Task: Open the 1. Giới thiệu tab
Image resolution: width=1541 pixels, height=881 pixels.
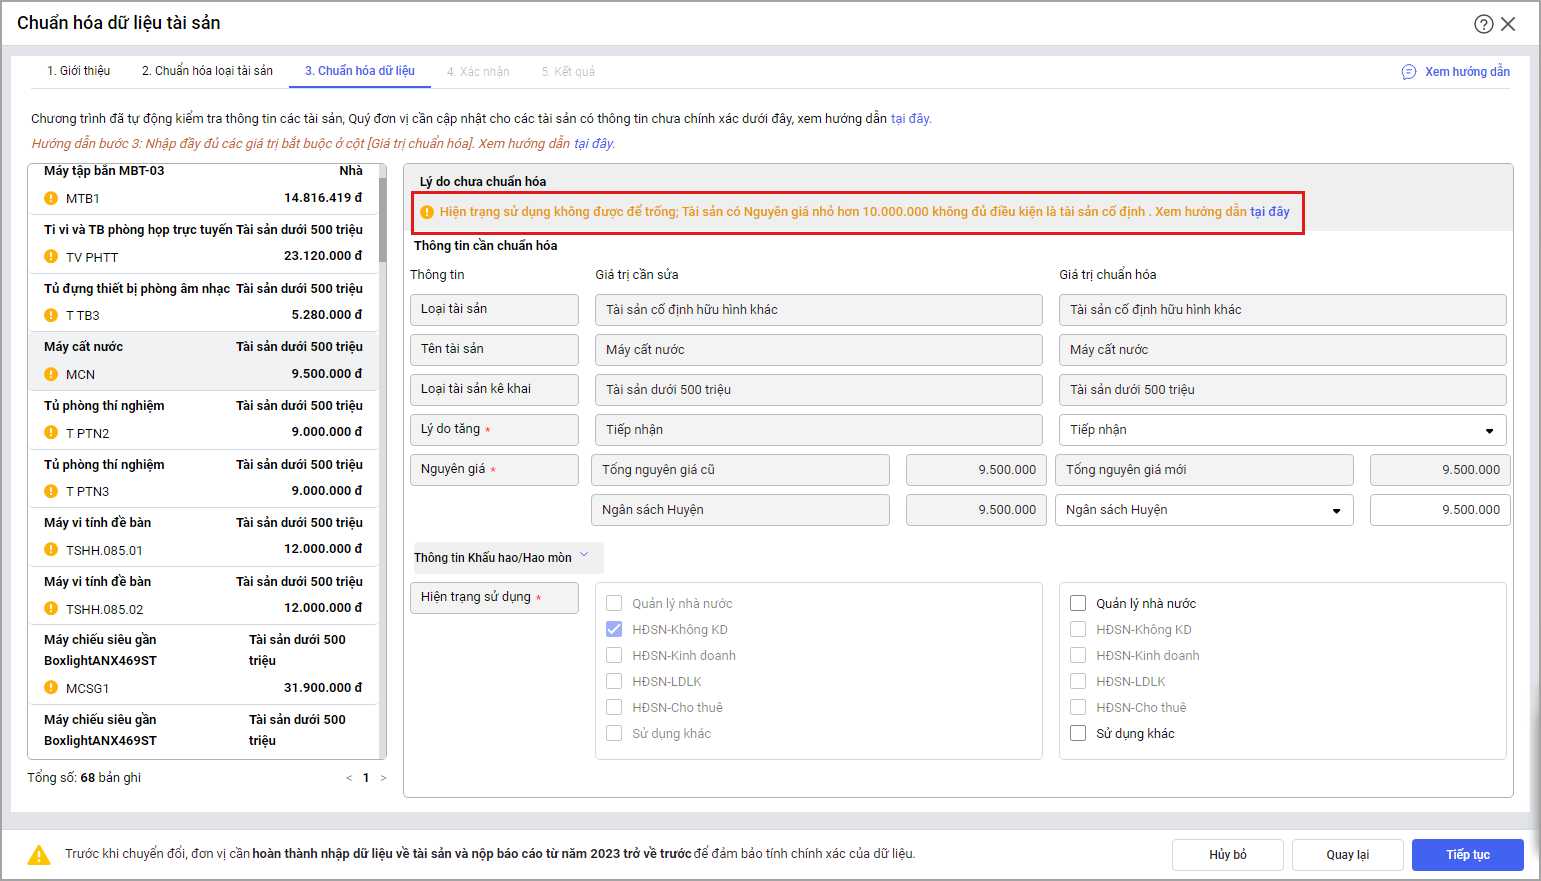Action: tap(79, 71)
